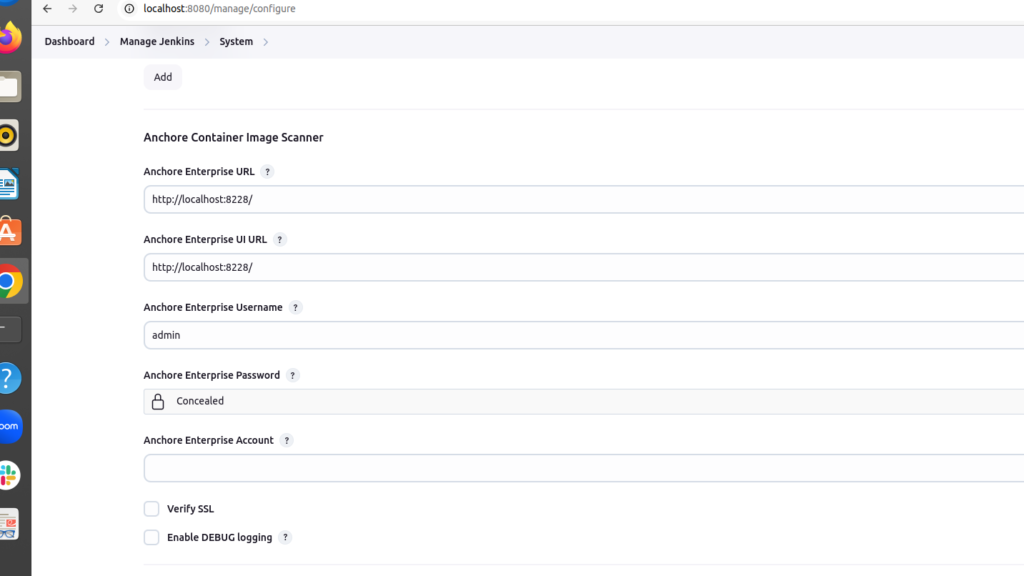Reload the page with refresh icon

click(x=99, y=8)
